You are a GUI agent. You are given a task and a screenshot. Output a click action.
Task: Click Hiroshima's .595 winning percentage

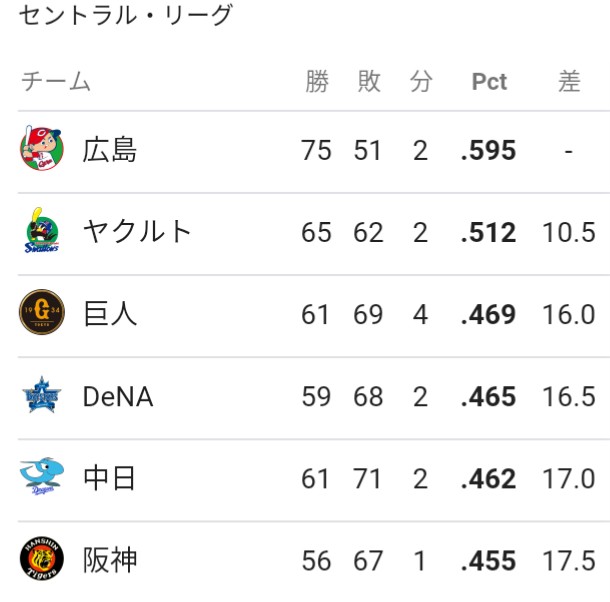[x=489, y=150]
